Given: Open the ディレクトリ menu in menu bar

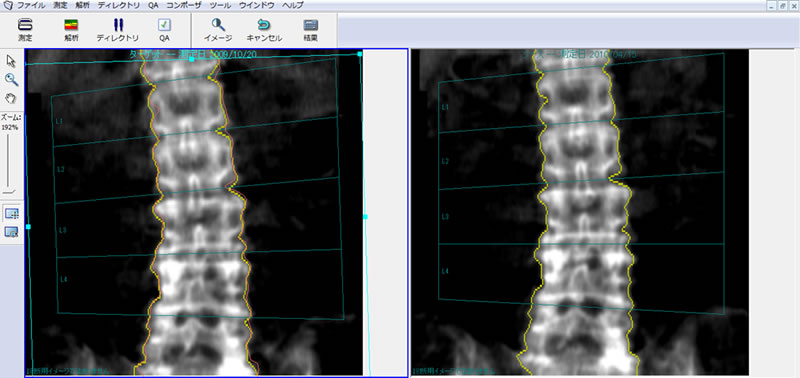Looking at the screenshot, I should [x=119, y=6].
